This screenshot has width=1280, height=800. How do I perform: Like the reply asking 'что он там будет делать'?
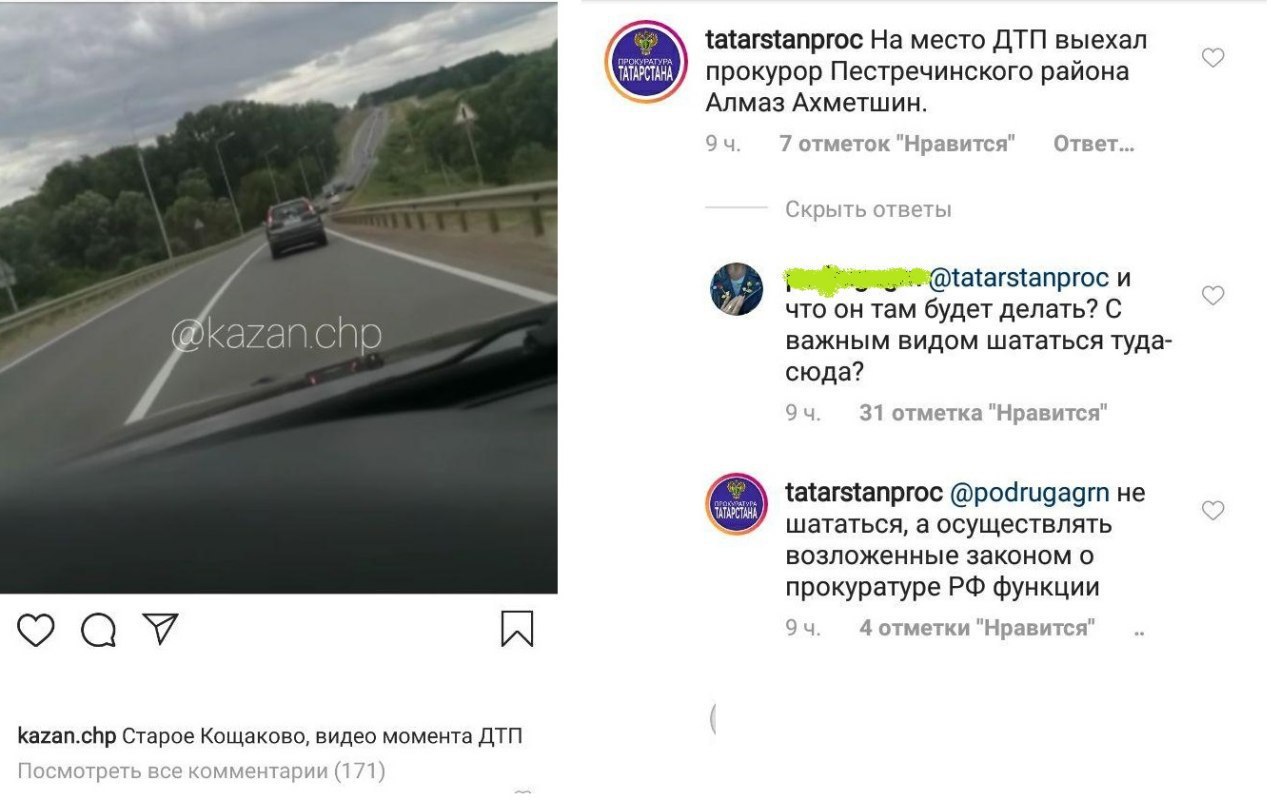[x=1213, y=295]
